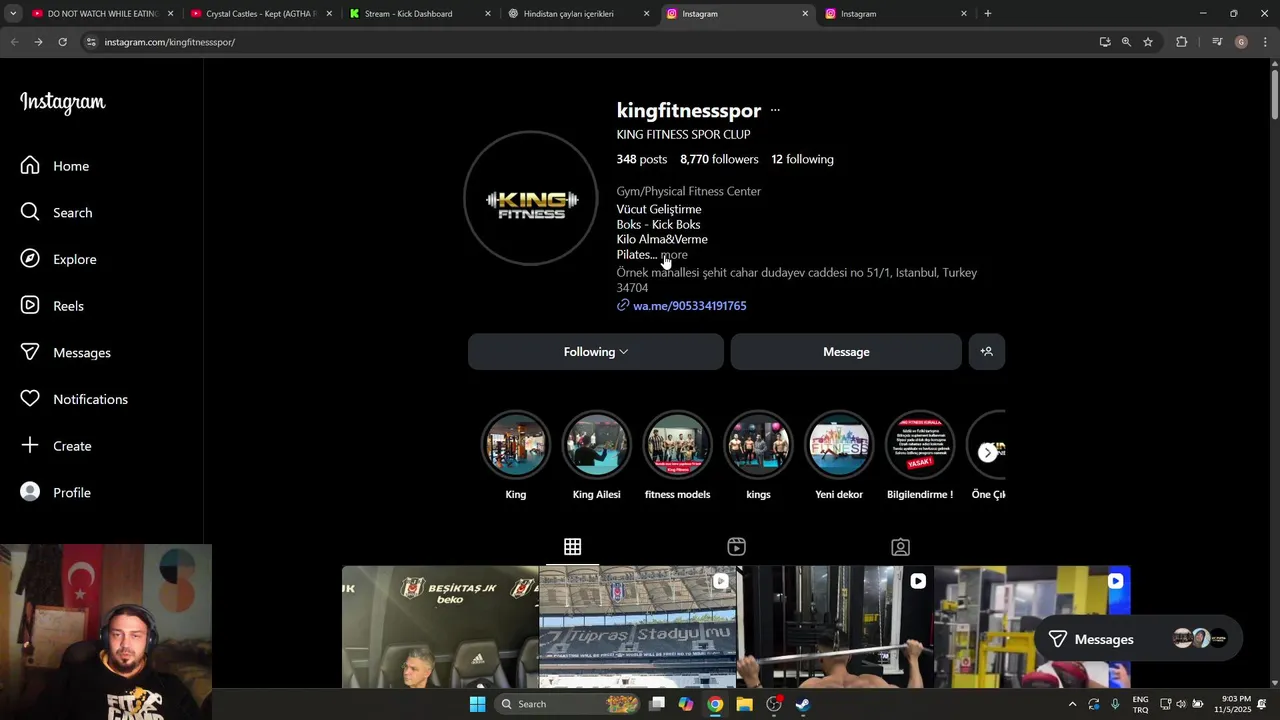This screenshot has height=720, width=1280.
Task: Click the Instagram logo
Action: (63, 103)
